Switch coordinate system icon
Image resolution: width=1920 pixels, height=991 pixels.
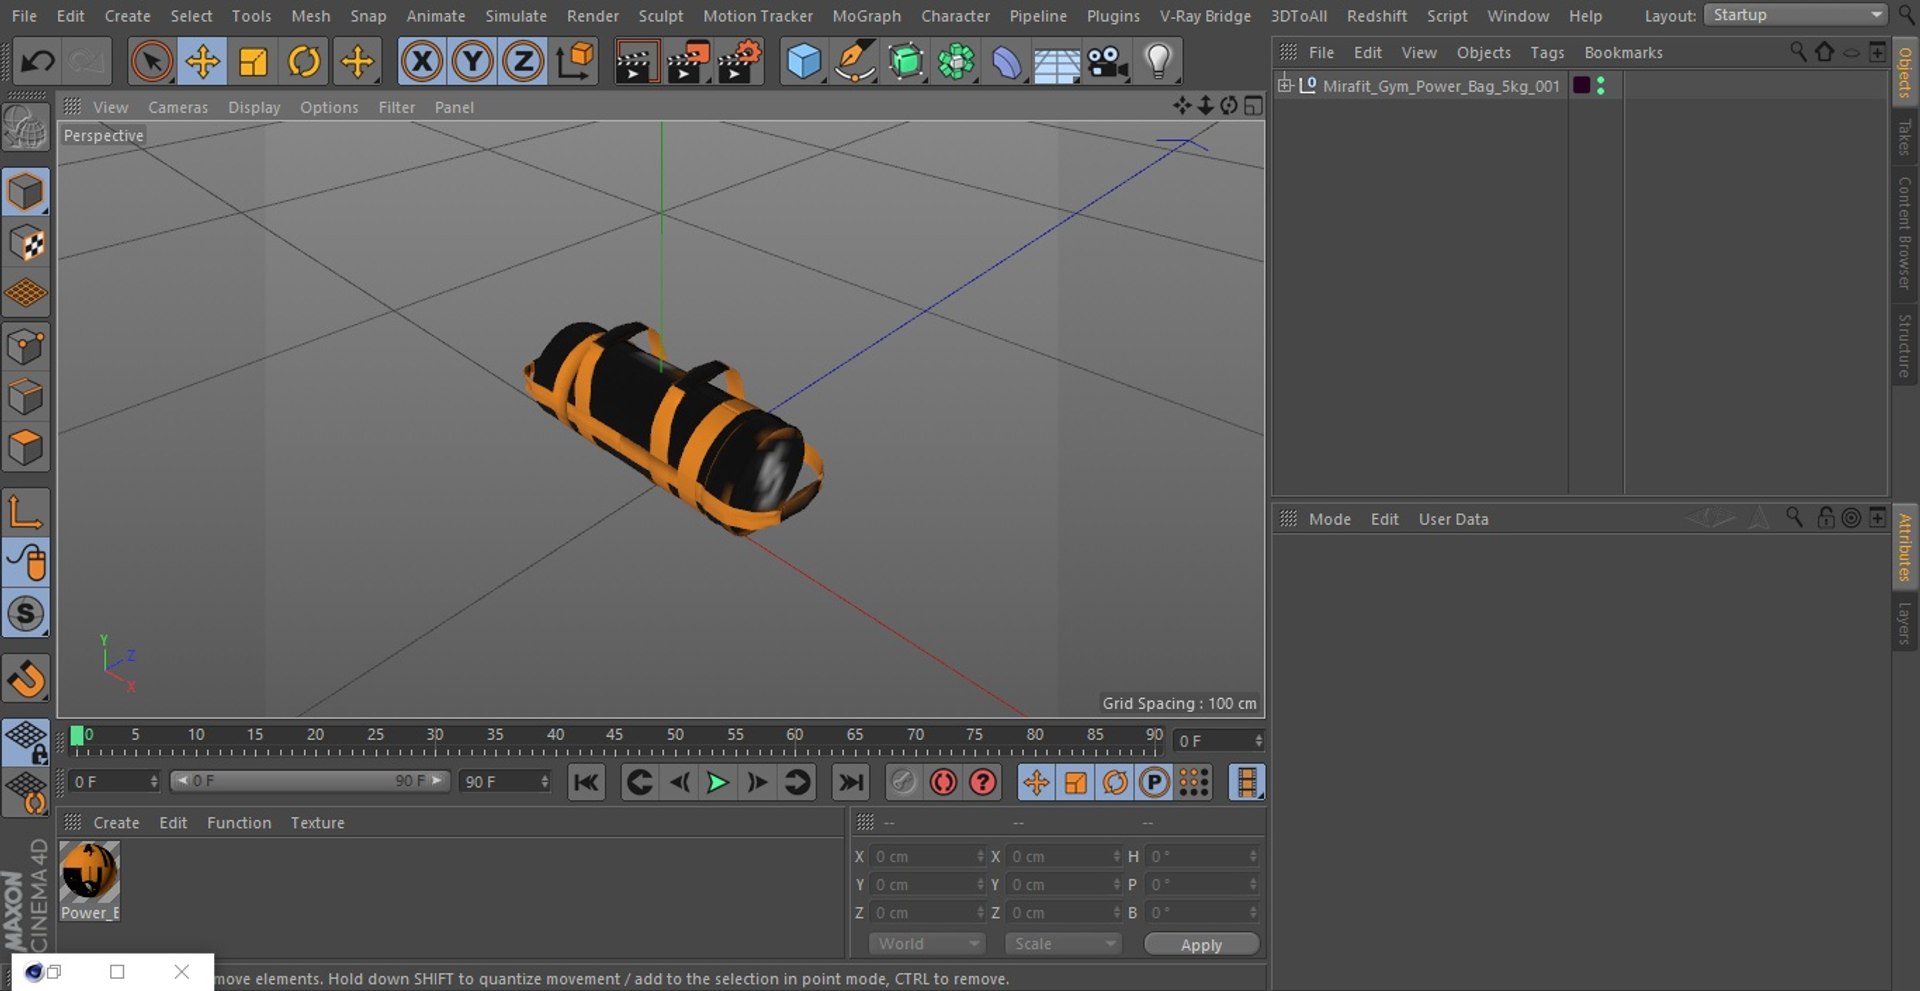tap(575, 62)
